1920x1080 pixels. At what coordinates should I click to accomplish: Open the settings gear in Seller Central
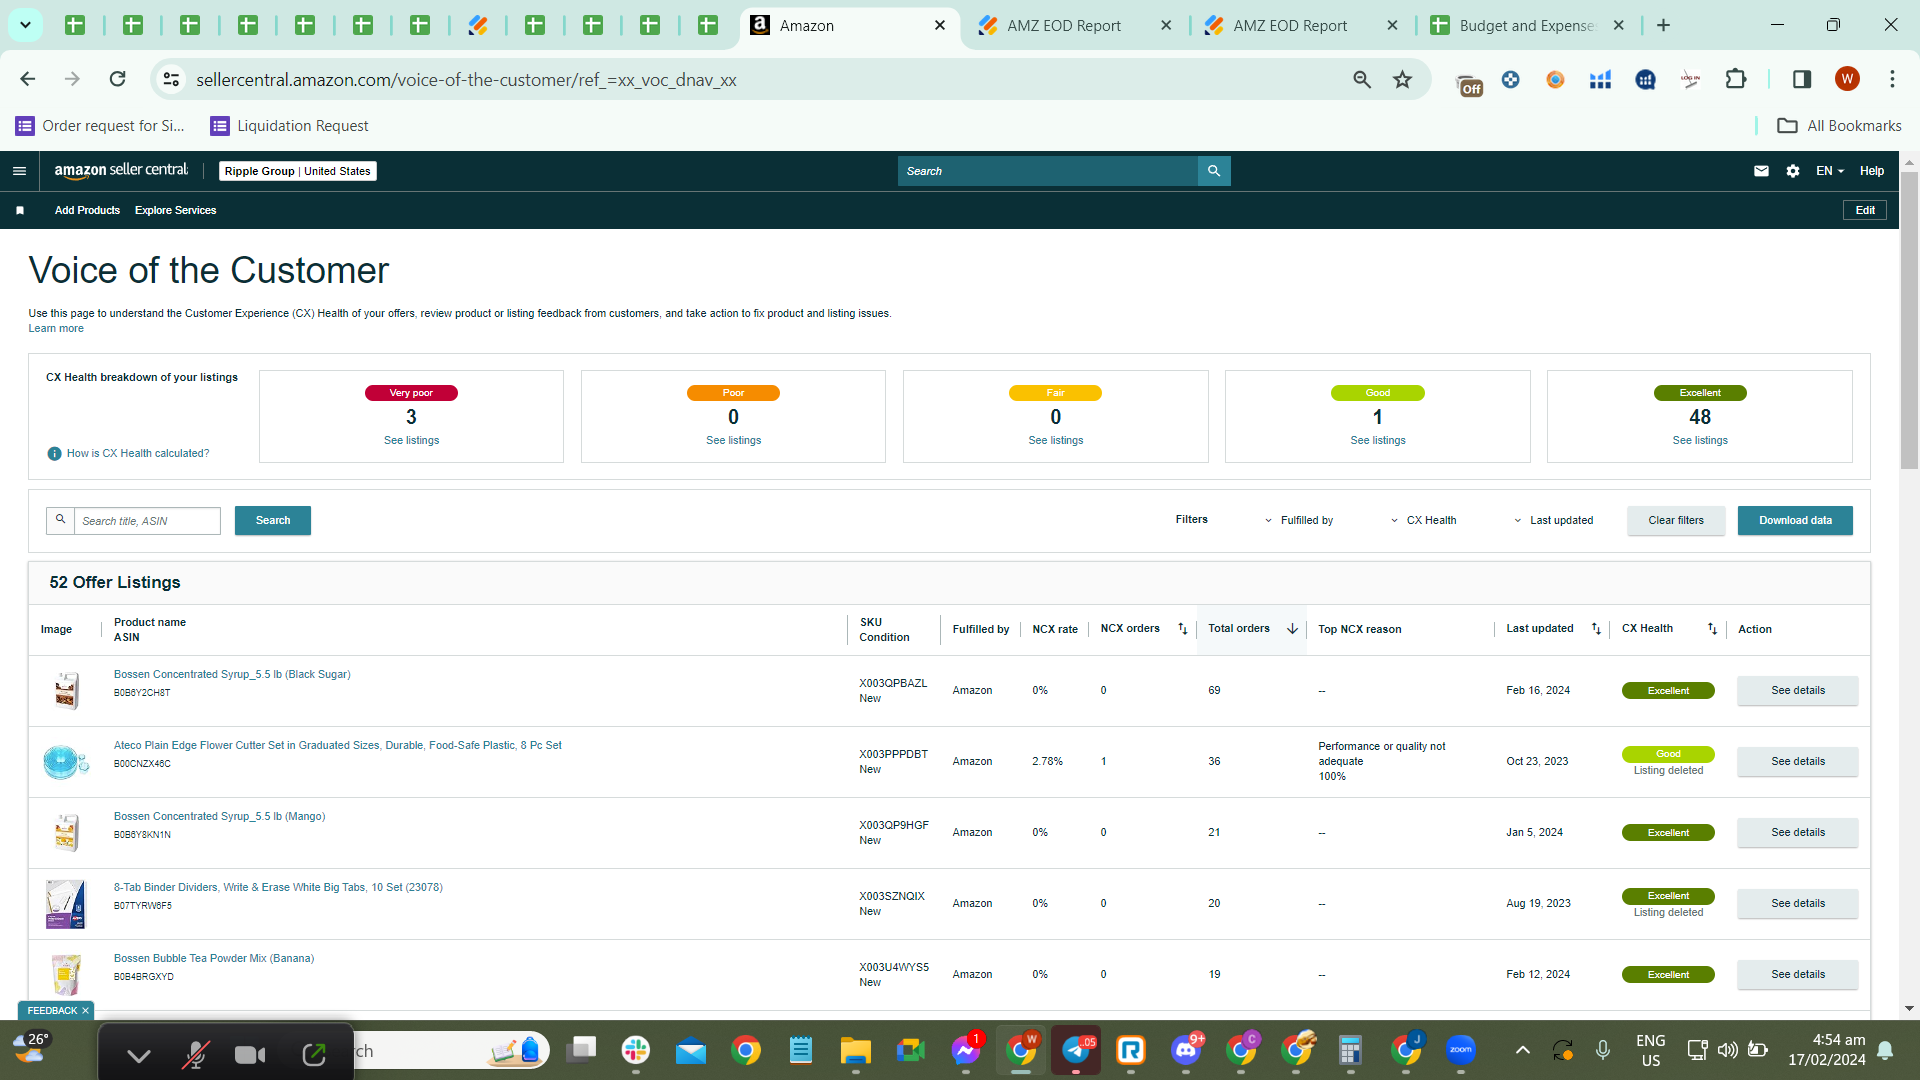click(x=1793, y=171)
